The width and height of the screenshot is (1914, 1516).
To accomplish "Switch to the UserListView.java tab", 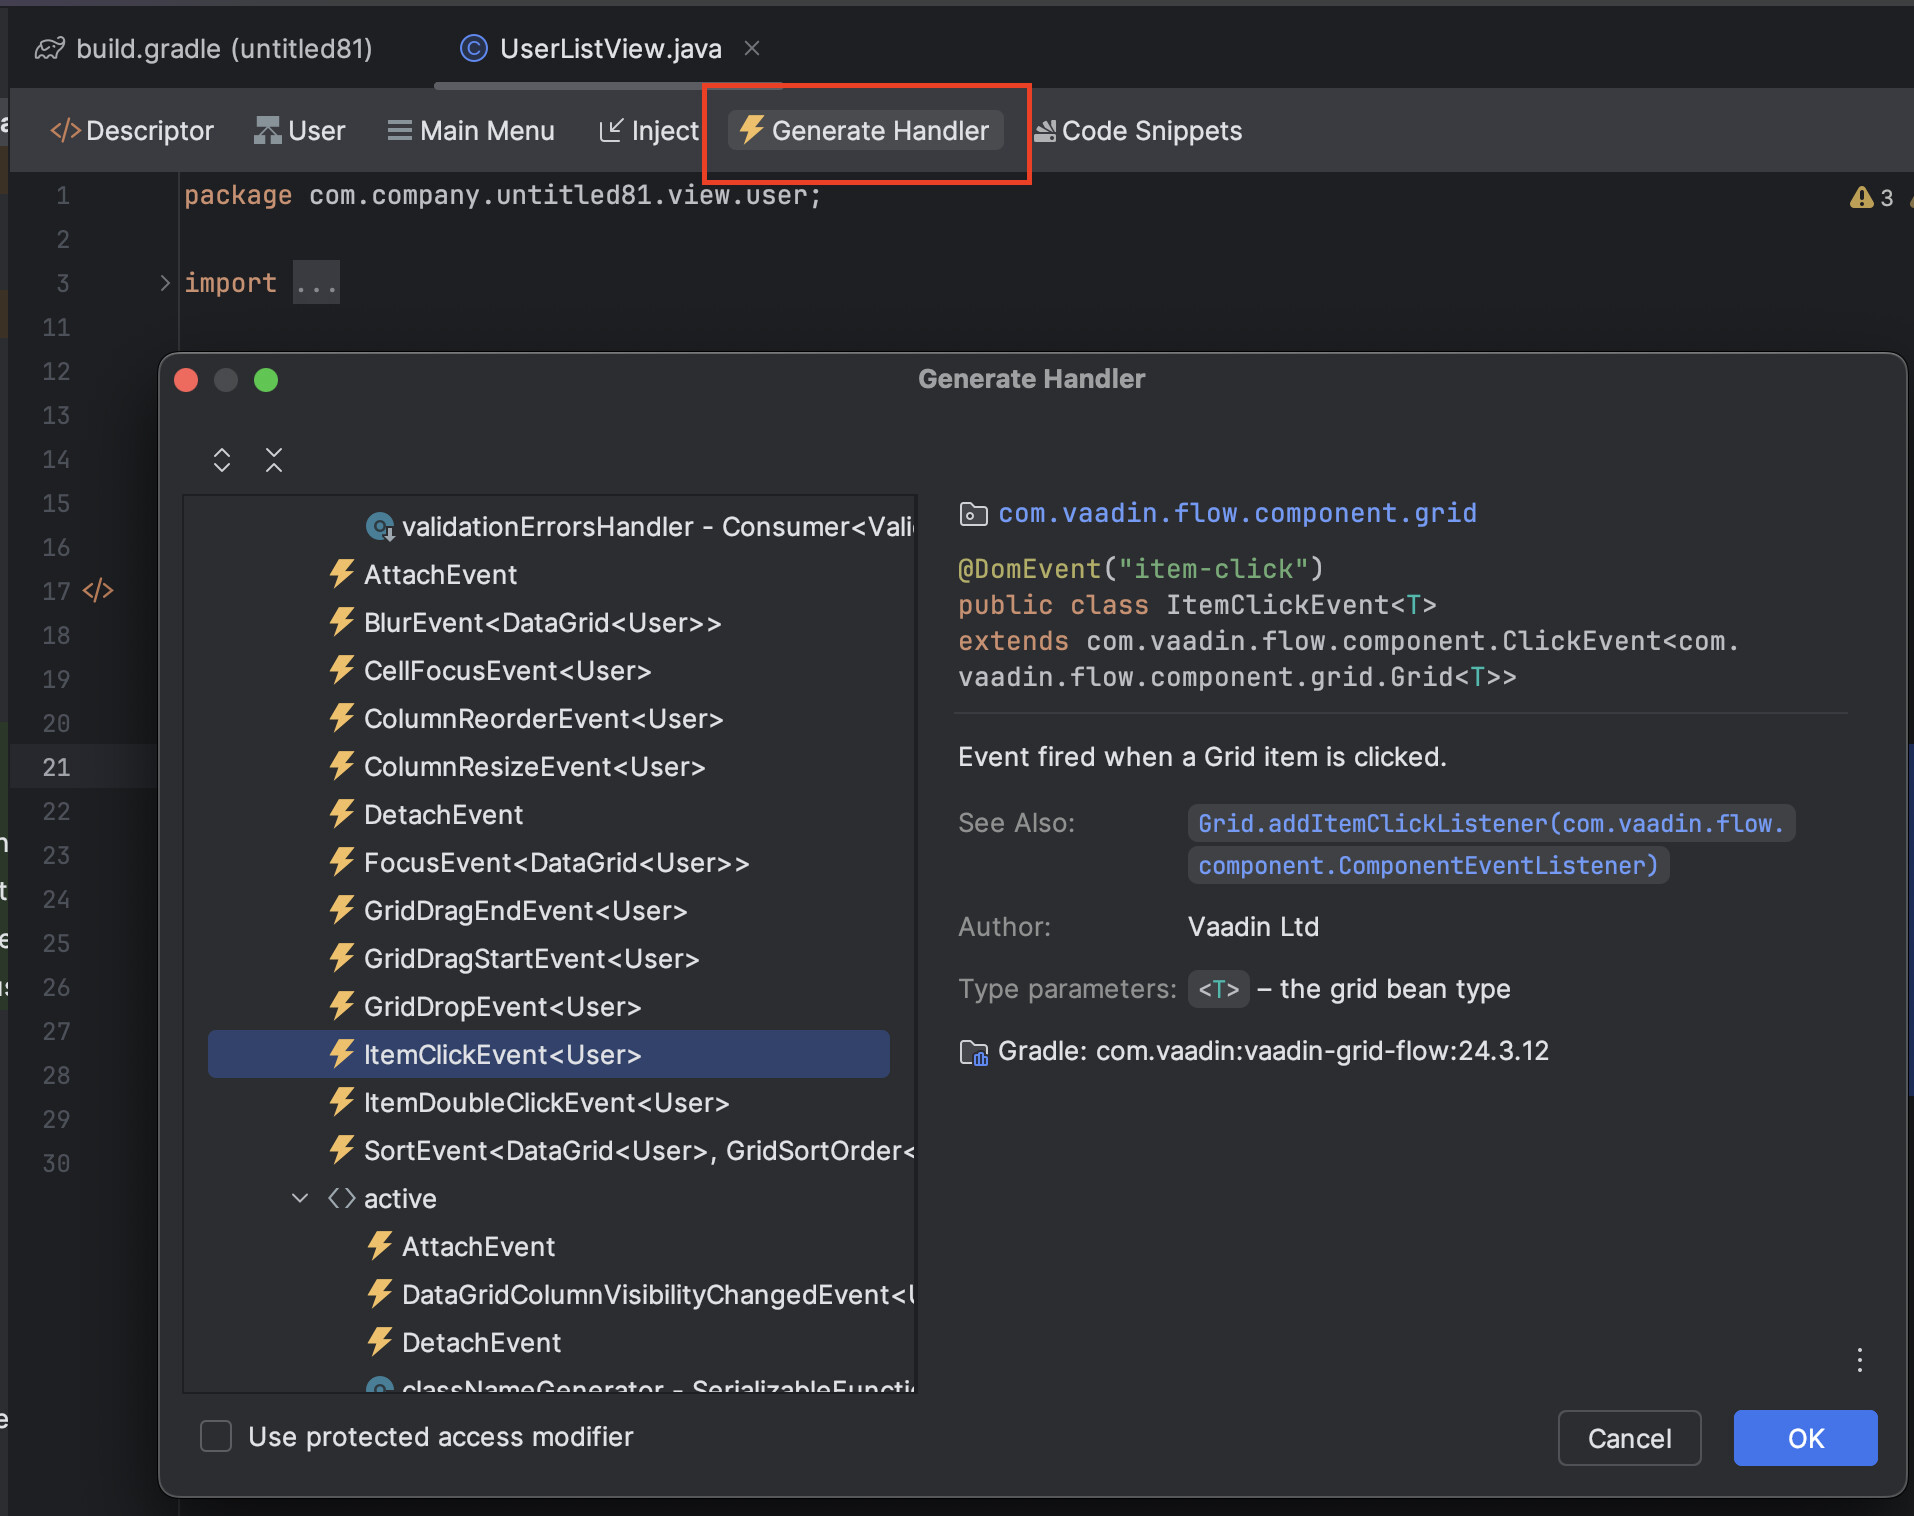I will [x=610, y=48].
